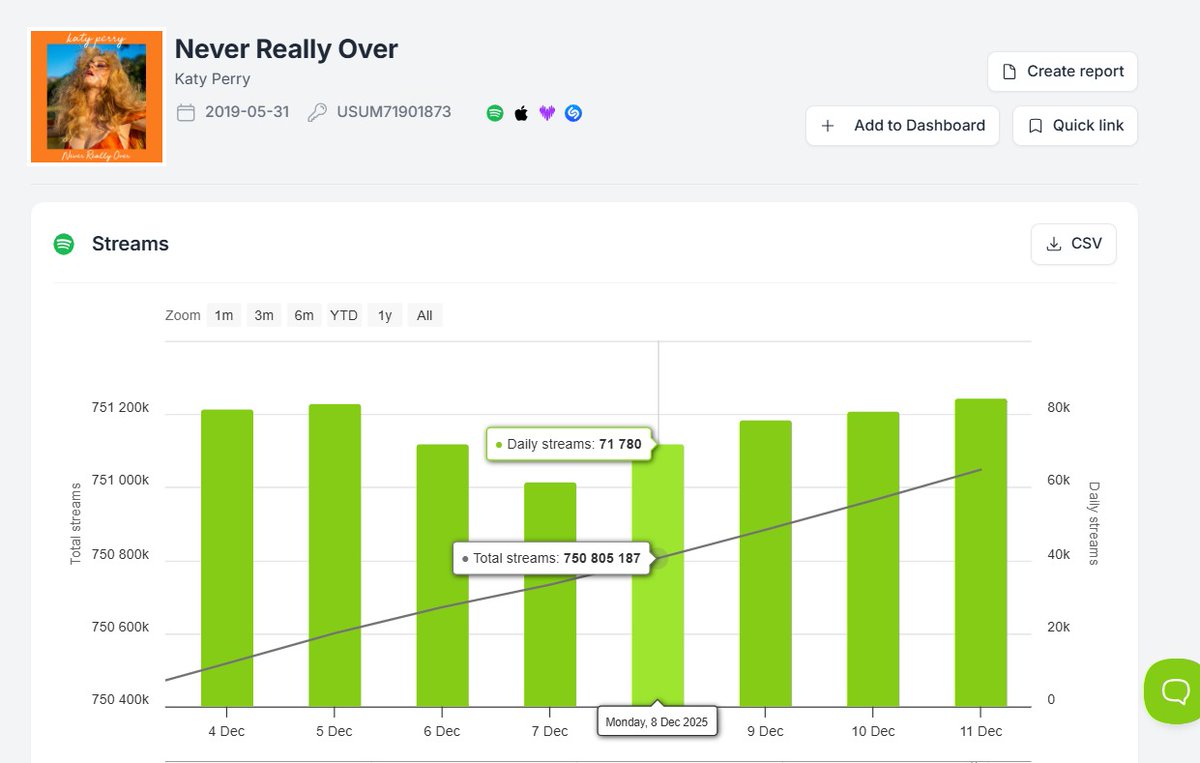Click the 9 Dec x-axis label
Viewport: 1200px width, 763px height.
coord(766,731)
